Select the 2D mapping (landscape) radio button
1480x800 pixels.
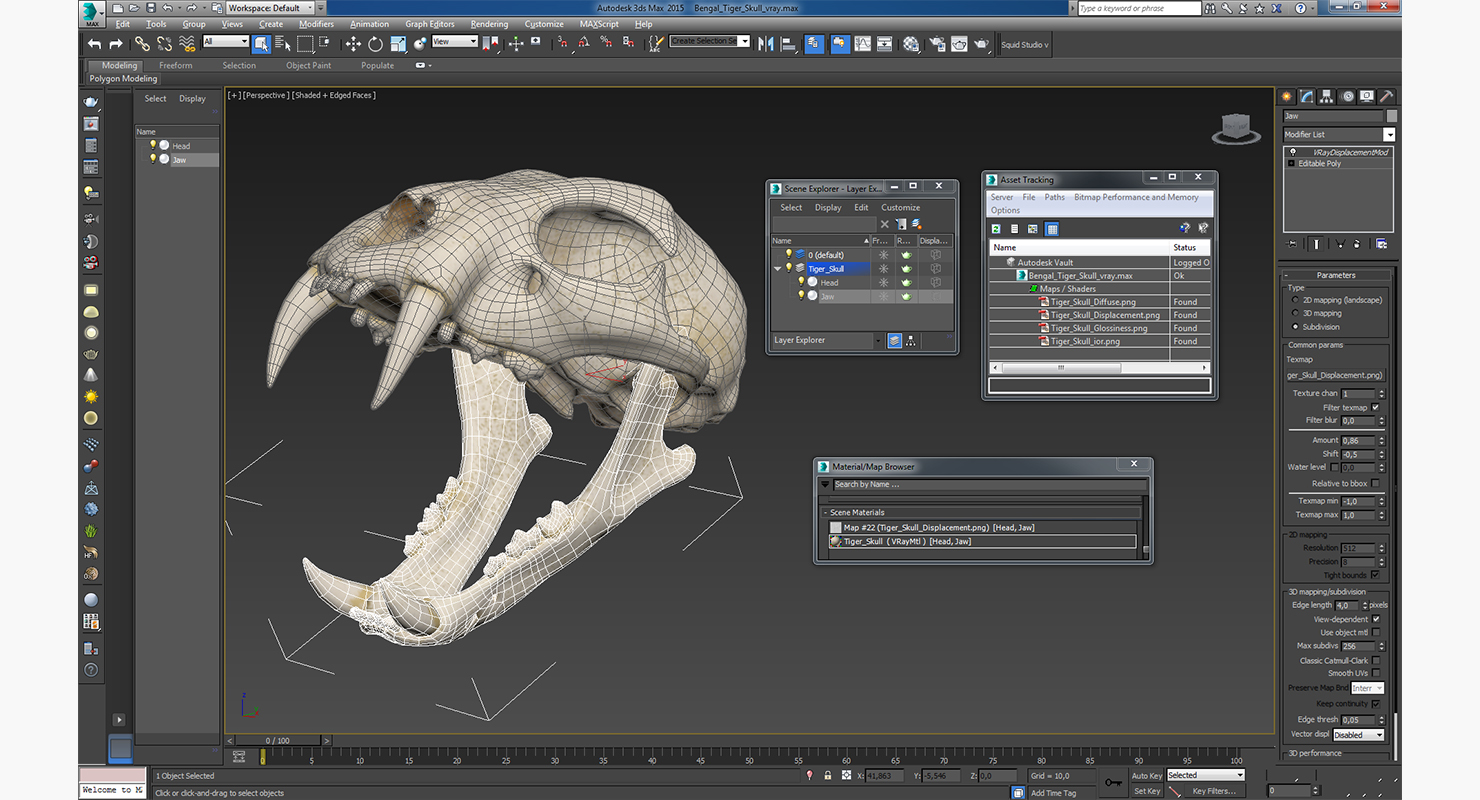1296,300
